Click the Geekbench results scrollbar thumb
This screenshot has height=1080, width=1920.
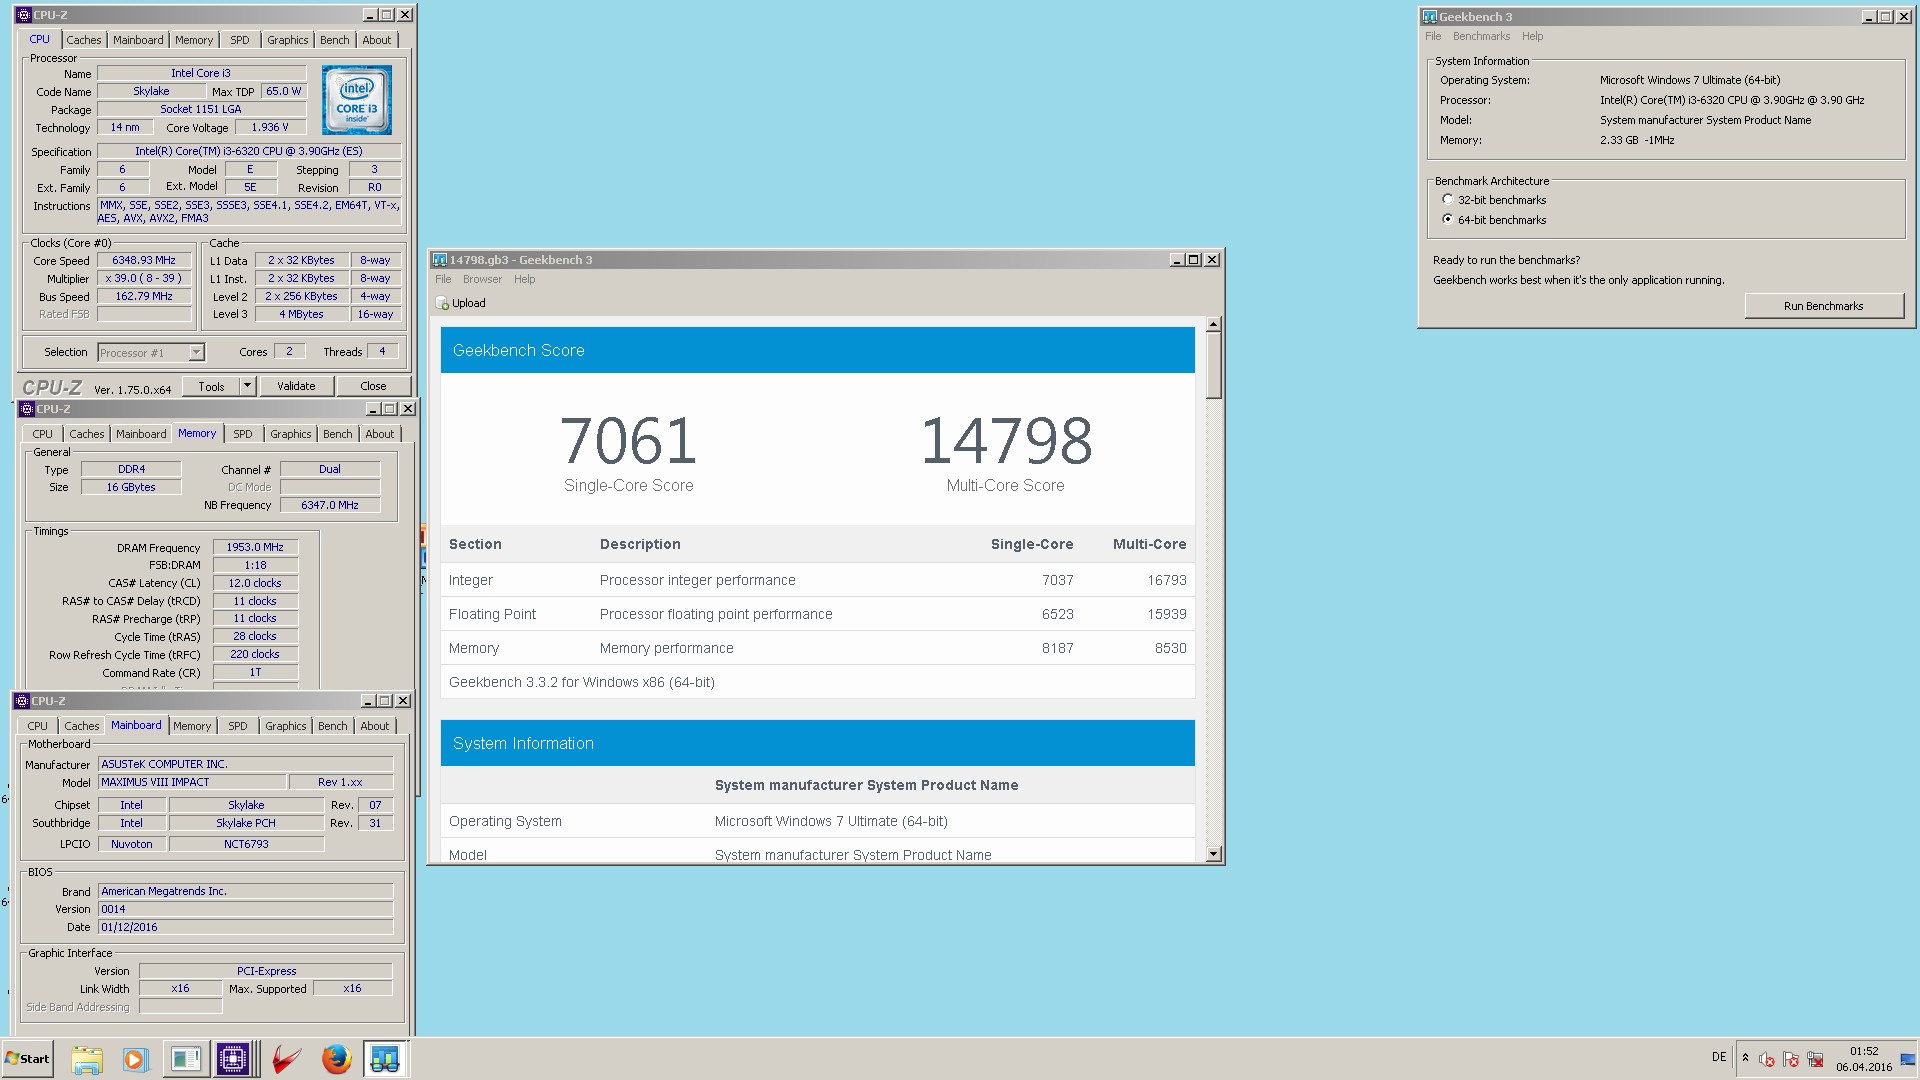(x=1213, y=366)
